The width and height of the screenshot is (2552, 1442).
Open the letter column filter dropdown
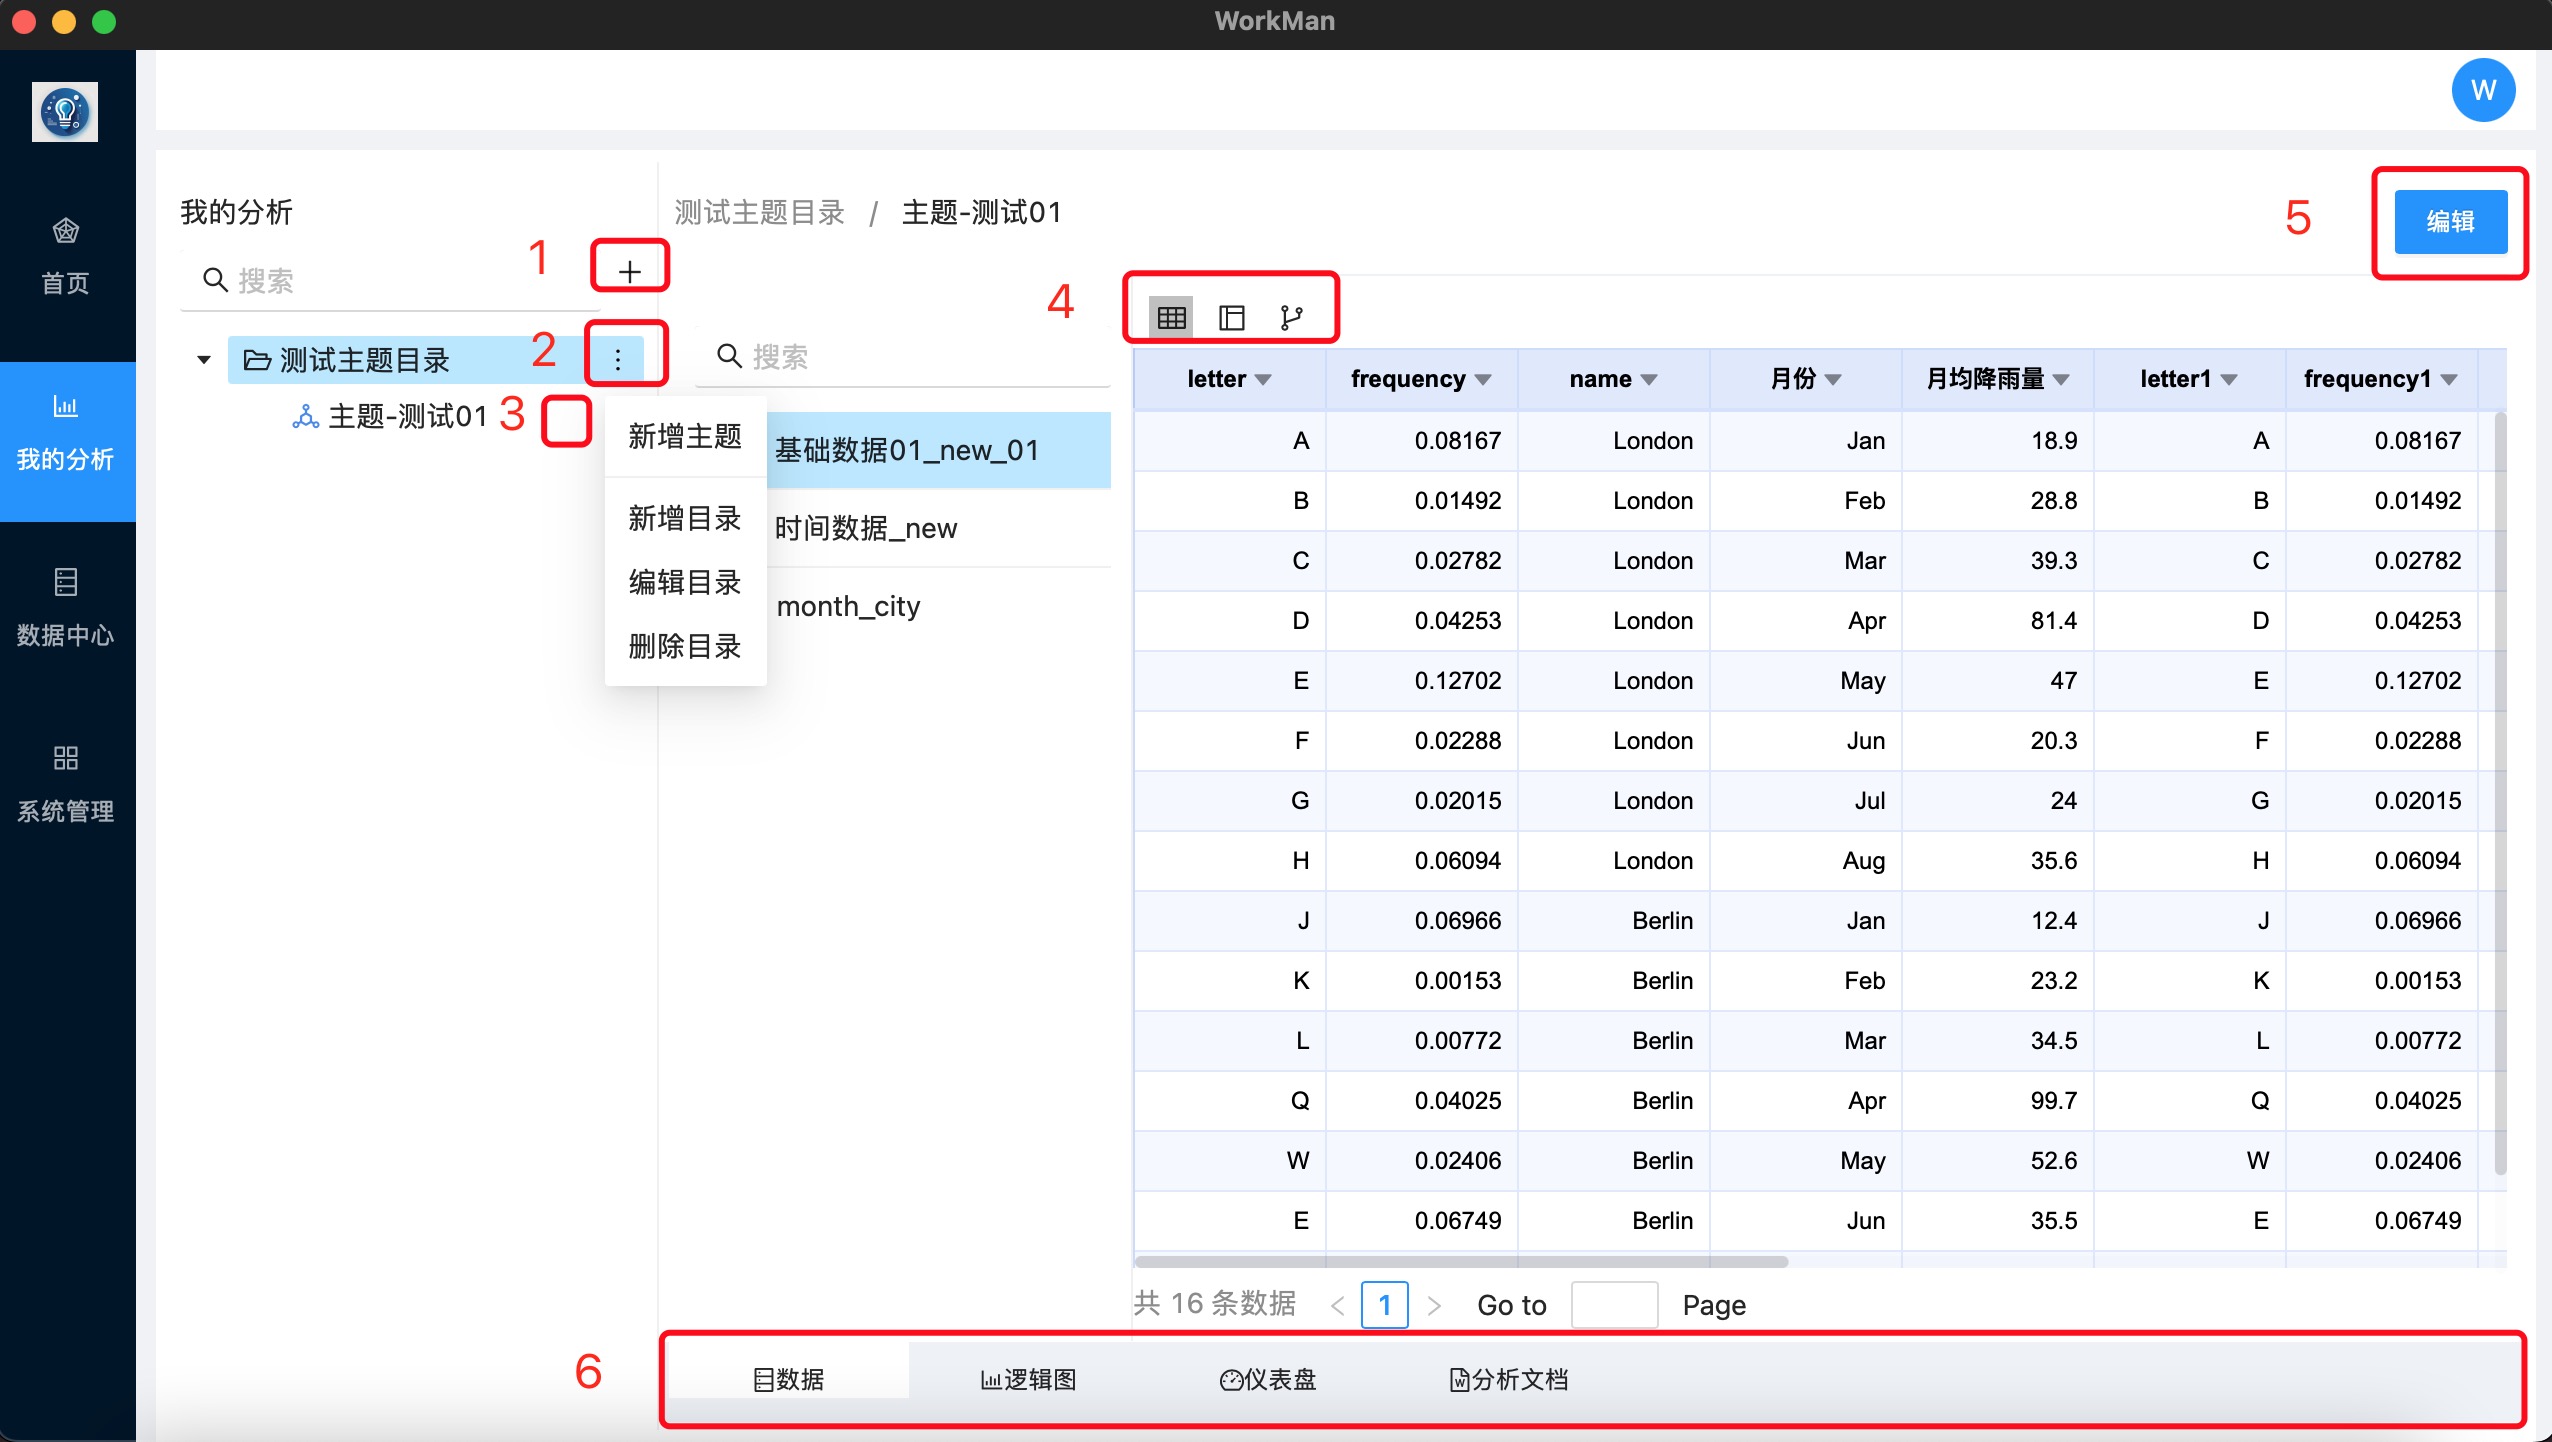tap(1263, 380)
